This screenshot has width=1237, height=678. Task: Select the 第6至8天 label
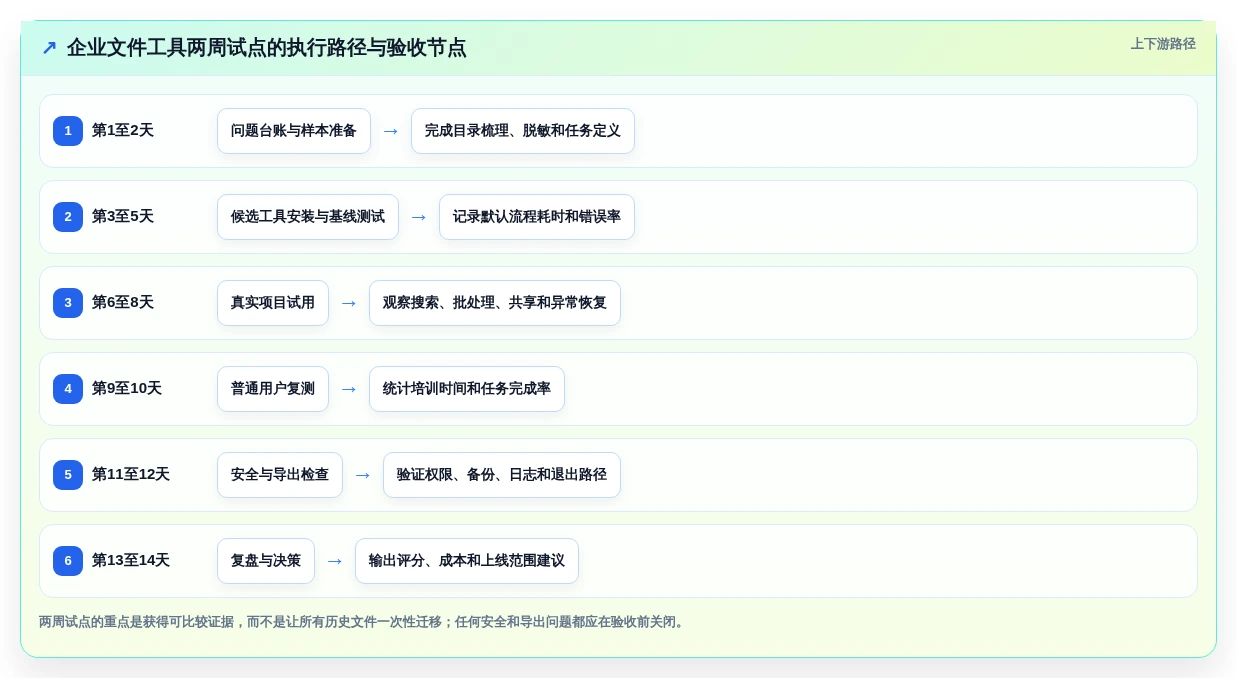coord(123,303)
